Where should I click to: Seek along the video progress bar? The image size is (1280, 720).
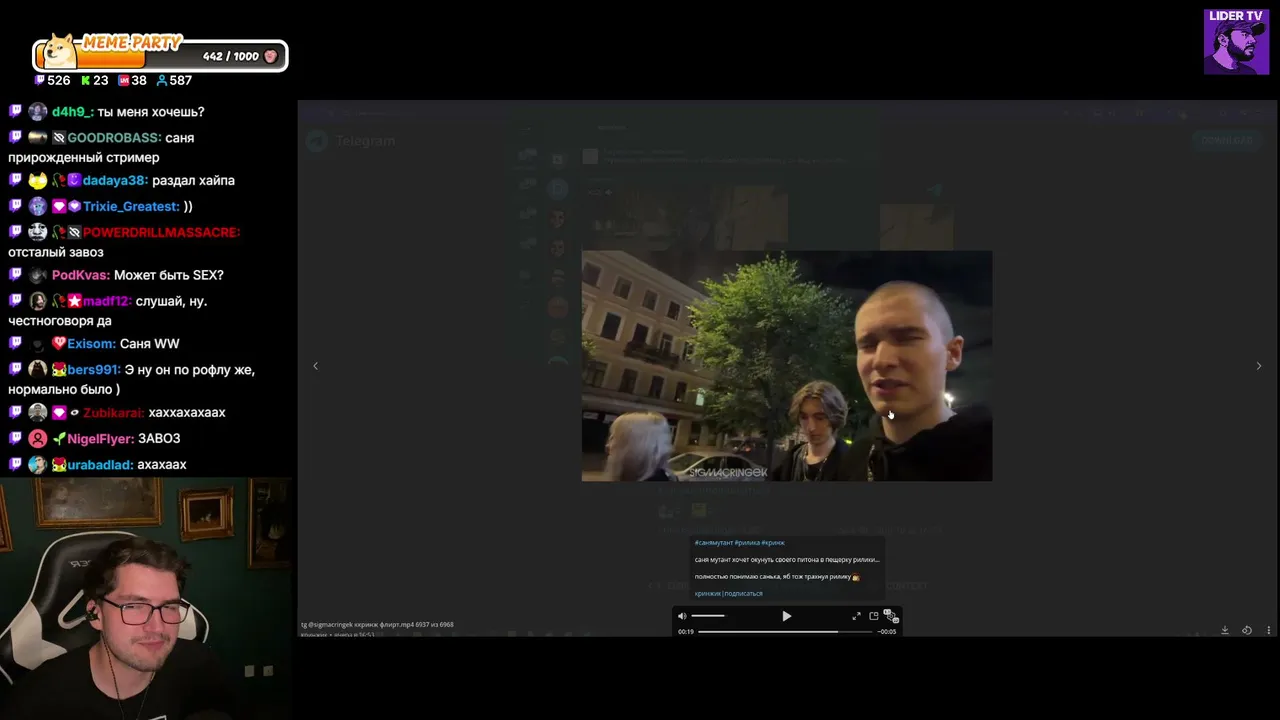(785, 632)
